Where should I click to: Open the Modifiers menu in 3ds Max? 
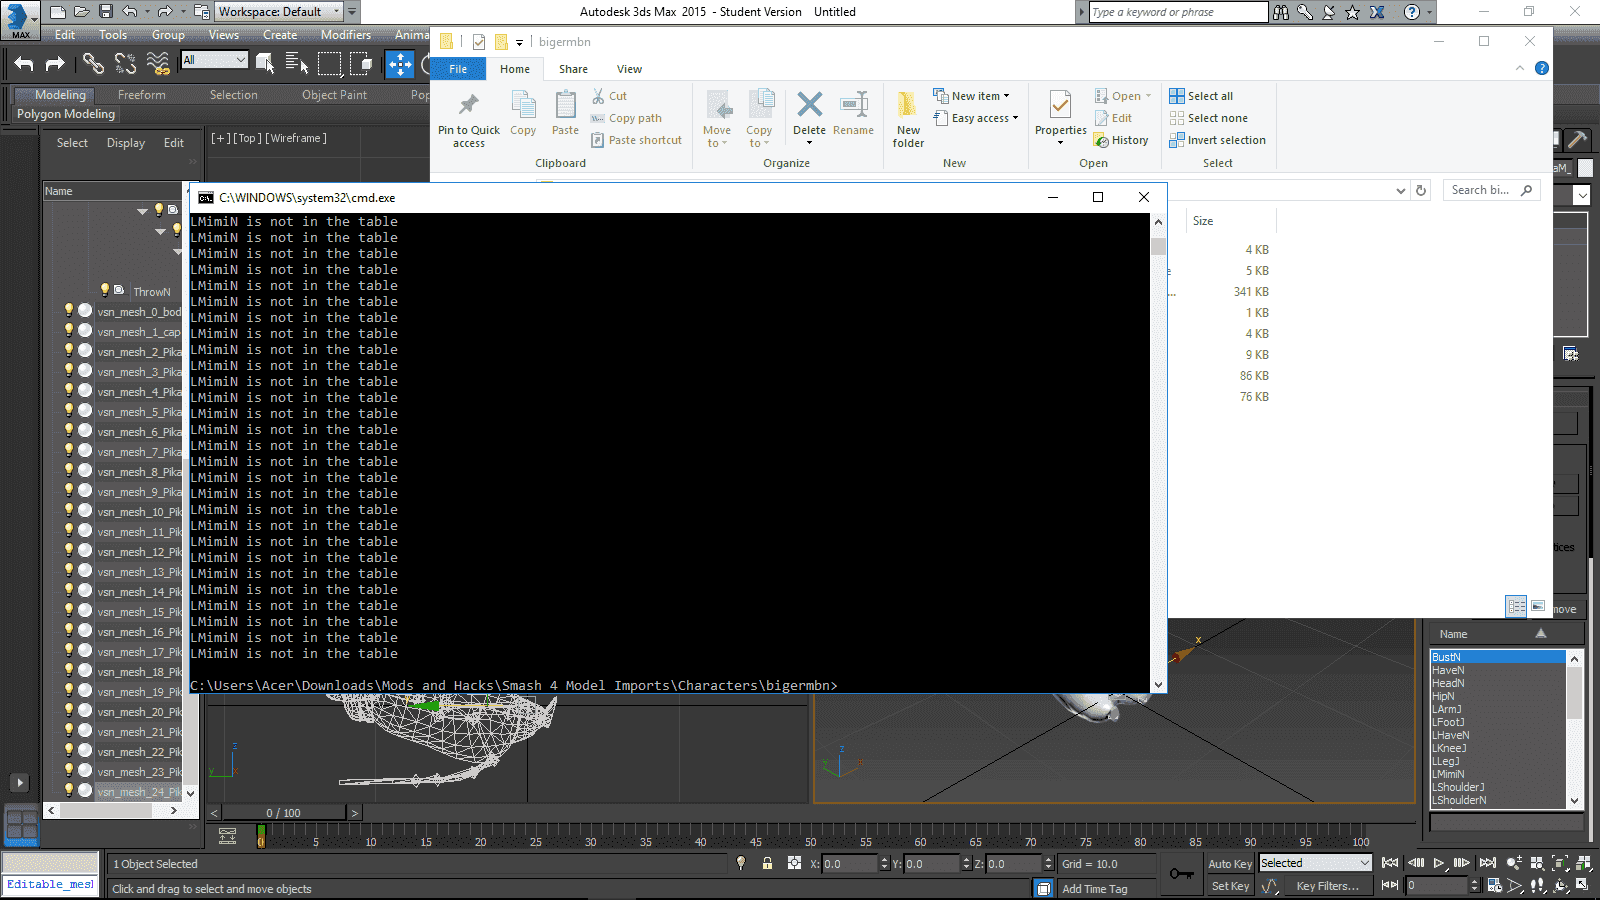click(x=346, y=35)
